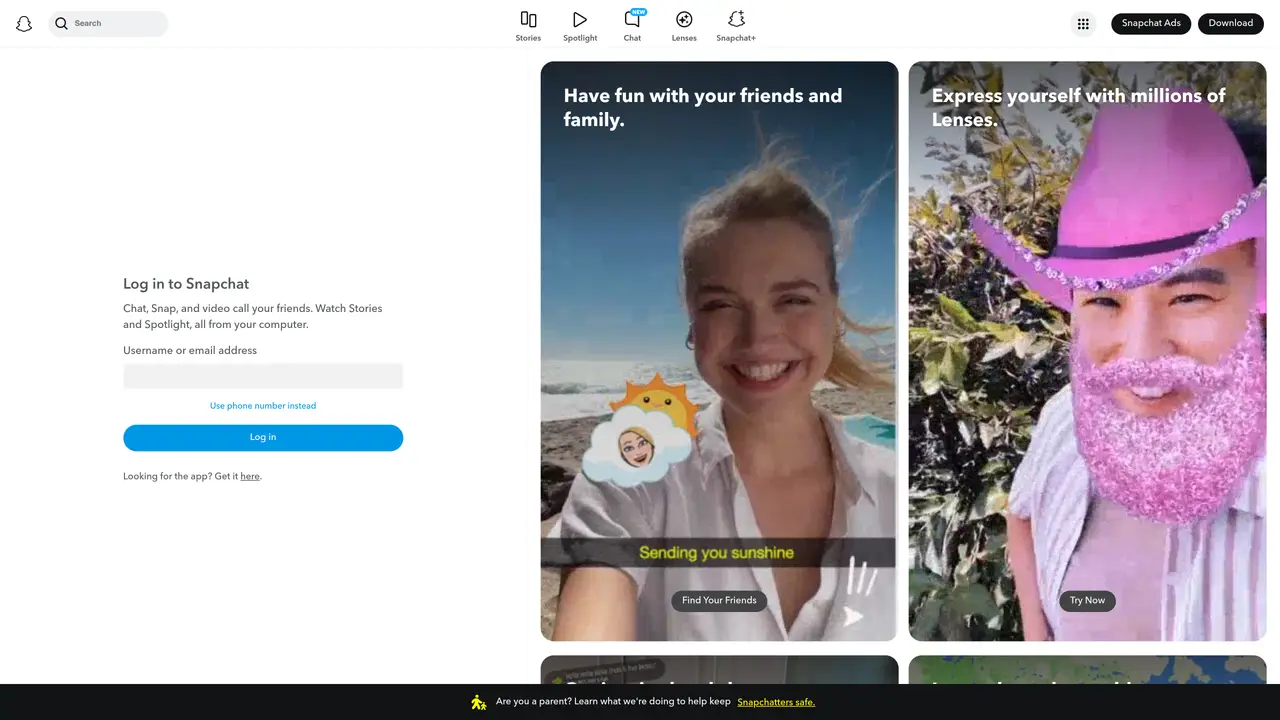This screenshot has height=720, width=1280.
Task: Click the parent safety icon in bottom banner
Action: (x=479, y=702)
